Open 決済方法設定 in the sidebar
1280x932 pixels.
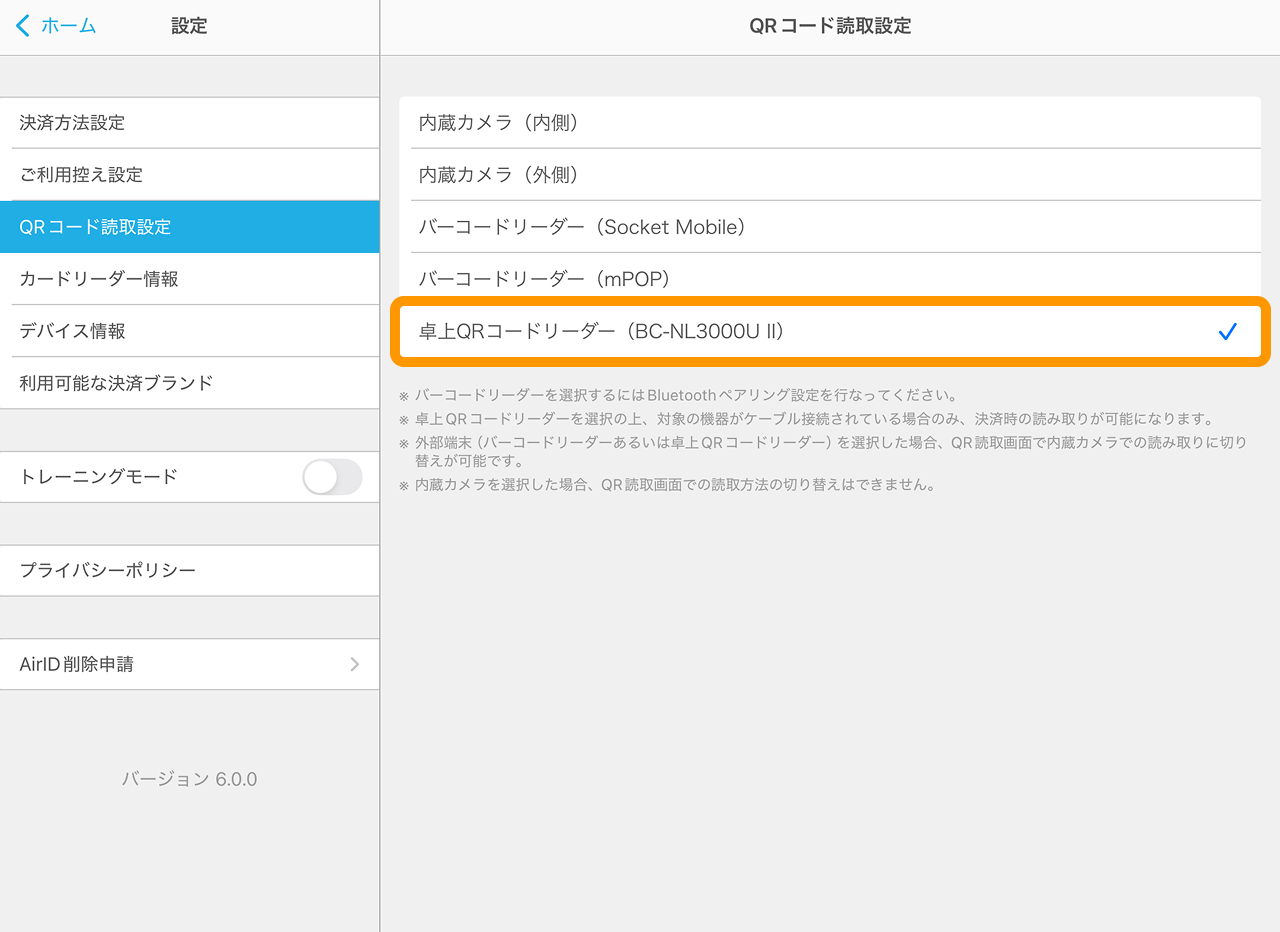[189, 123]
